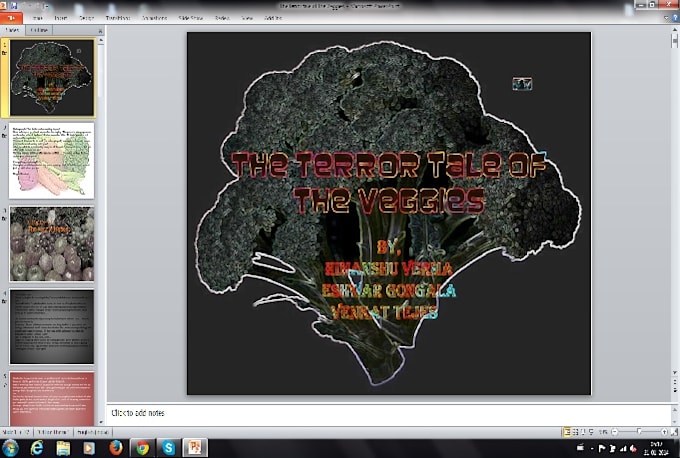Go to the Transitions ribbon tab

tap(118, 18)
